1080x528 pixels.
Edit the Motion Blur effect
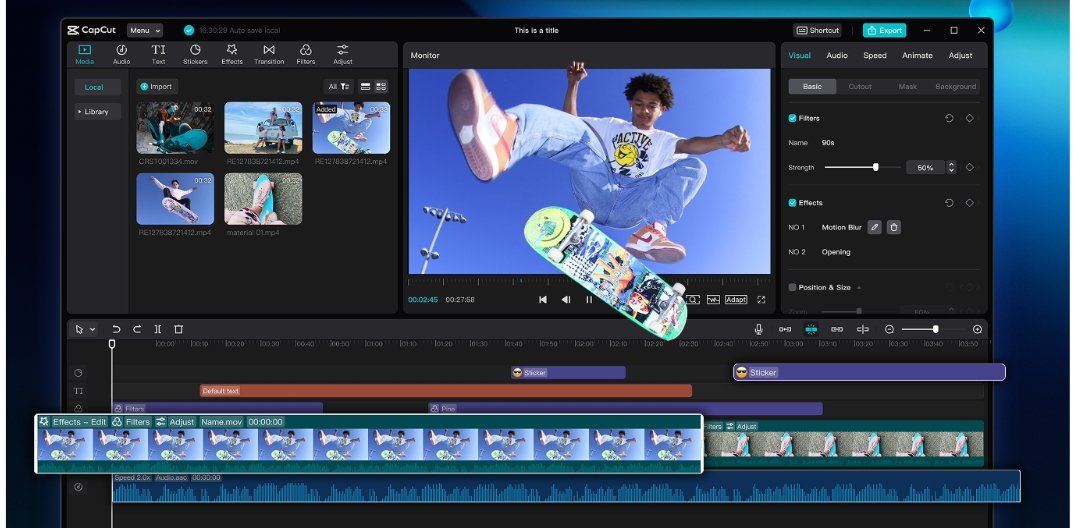pyautogui.click(x=875, y=227)
